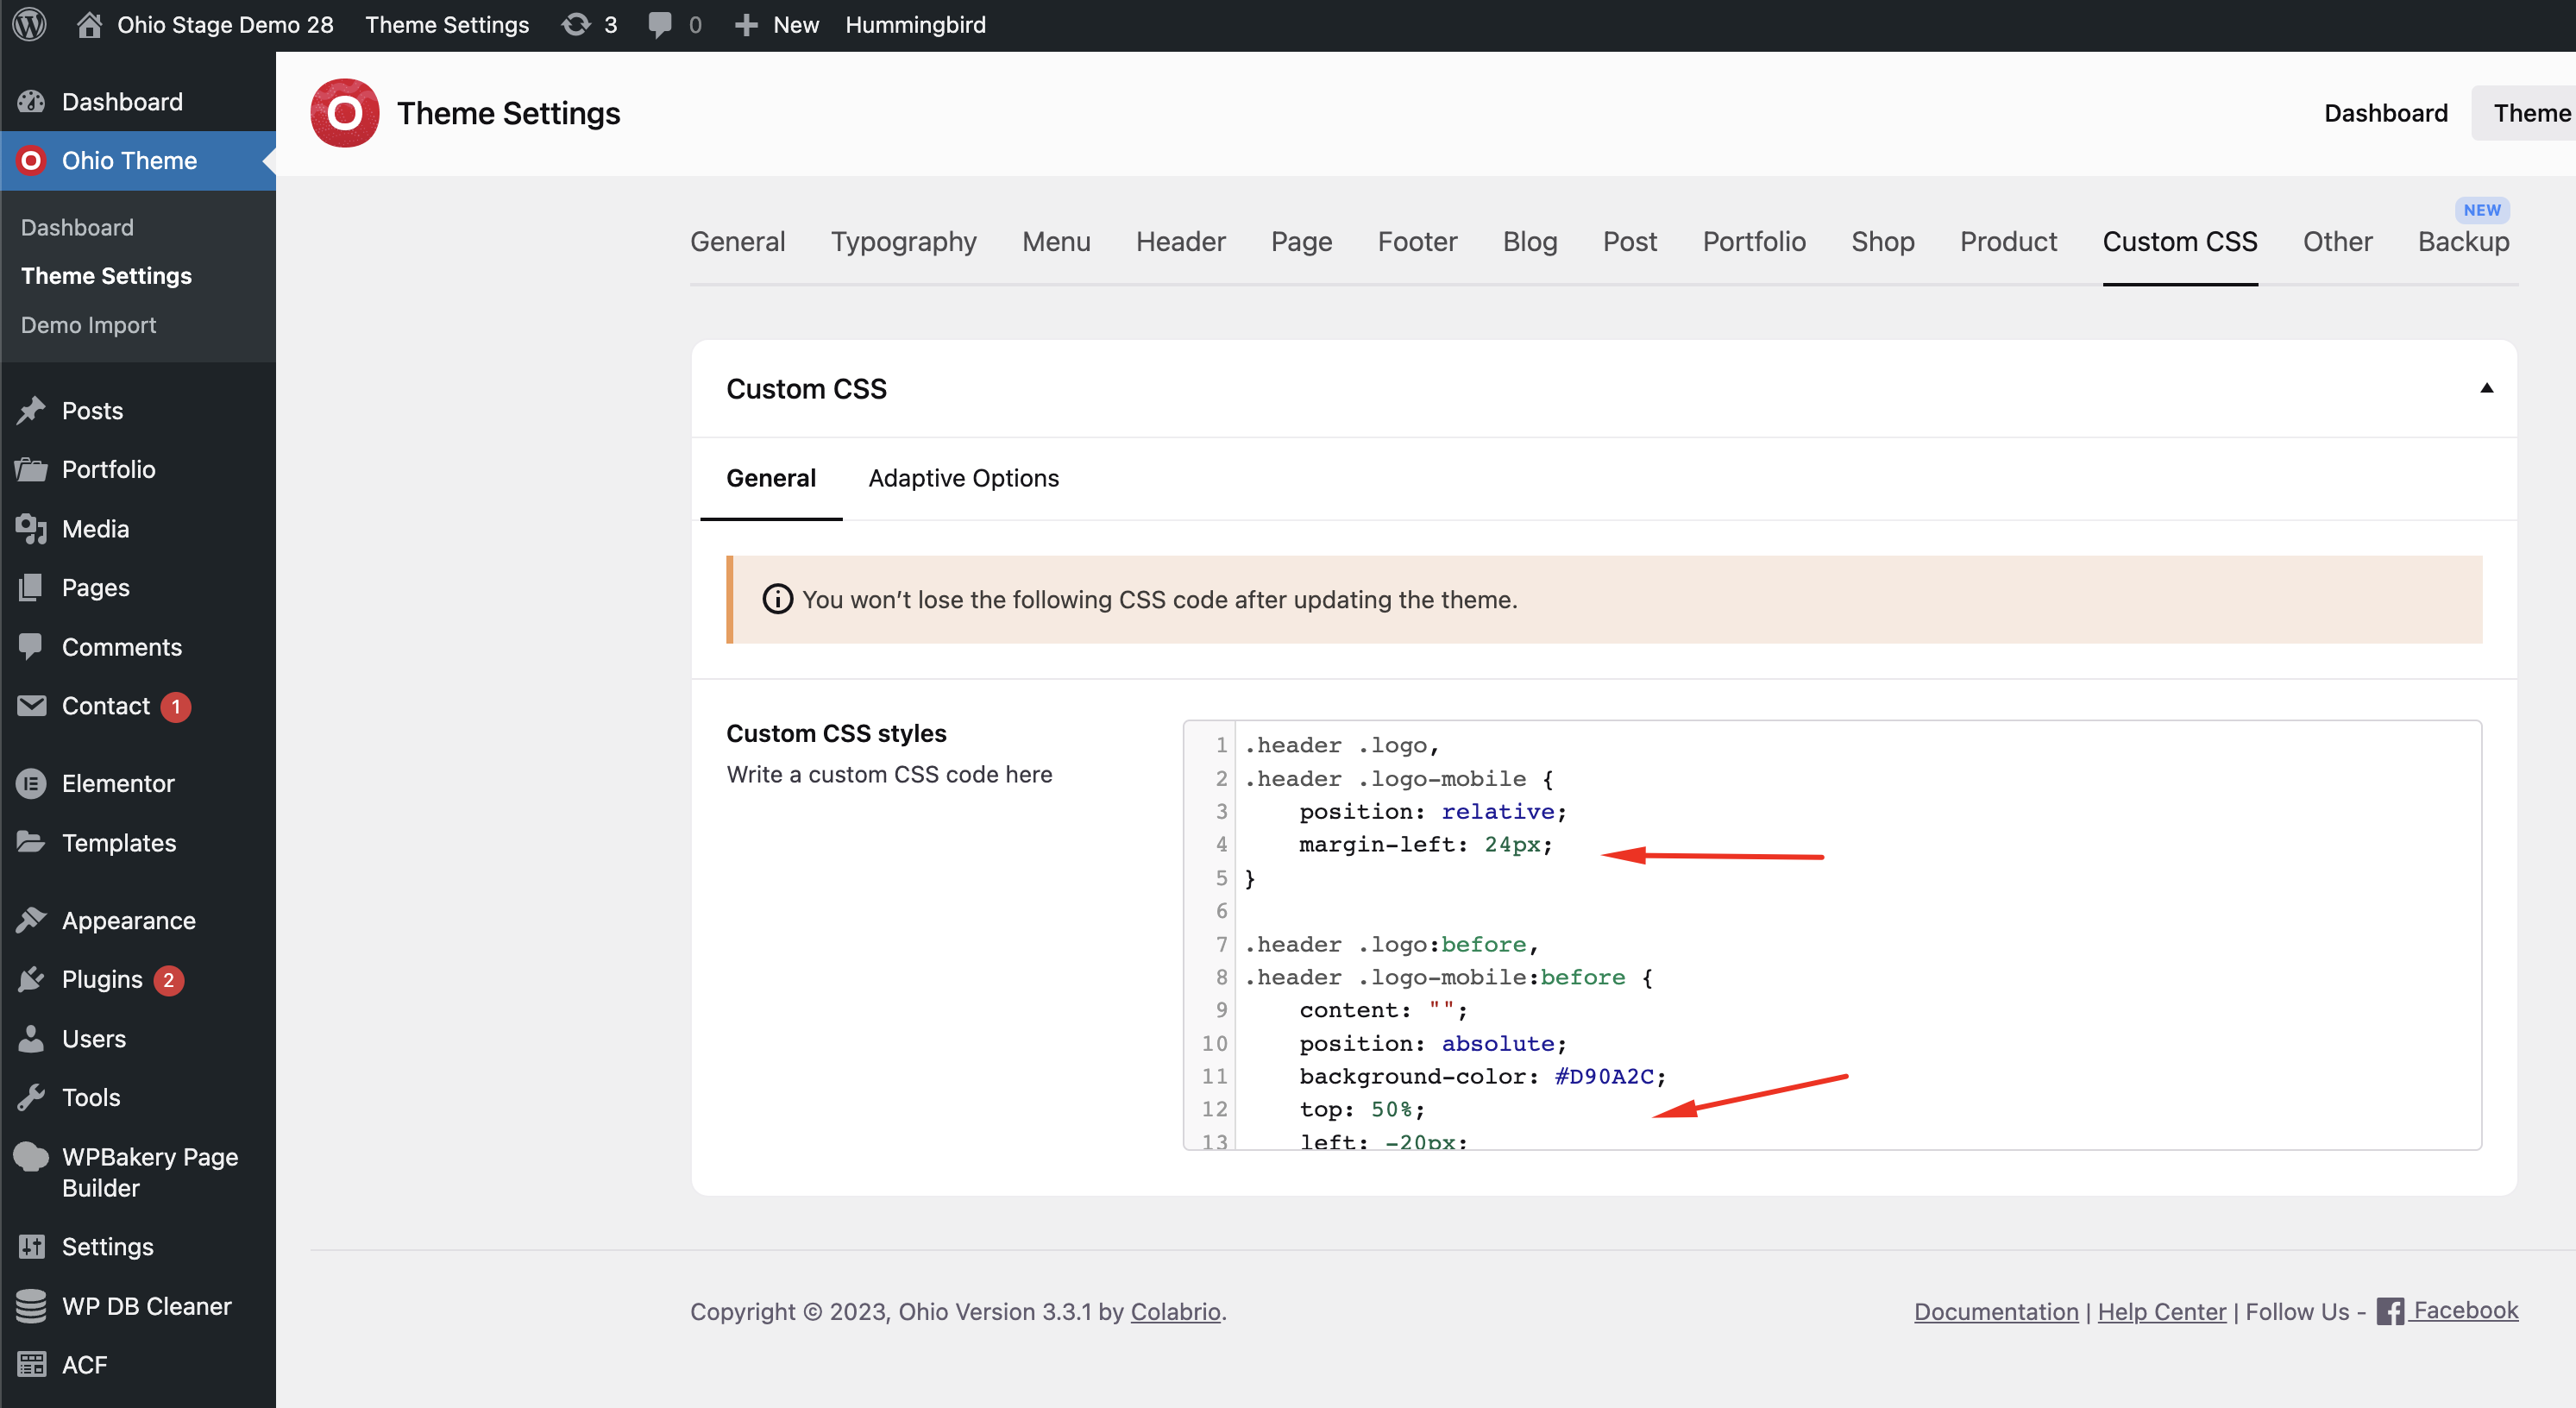
Task: Click the updates icon showing 3
Action: [x=576, y=25]
